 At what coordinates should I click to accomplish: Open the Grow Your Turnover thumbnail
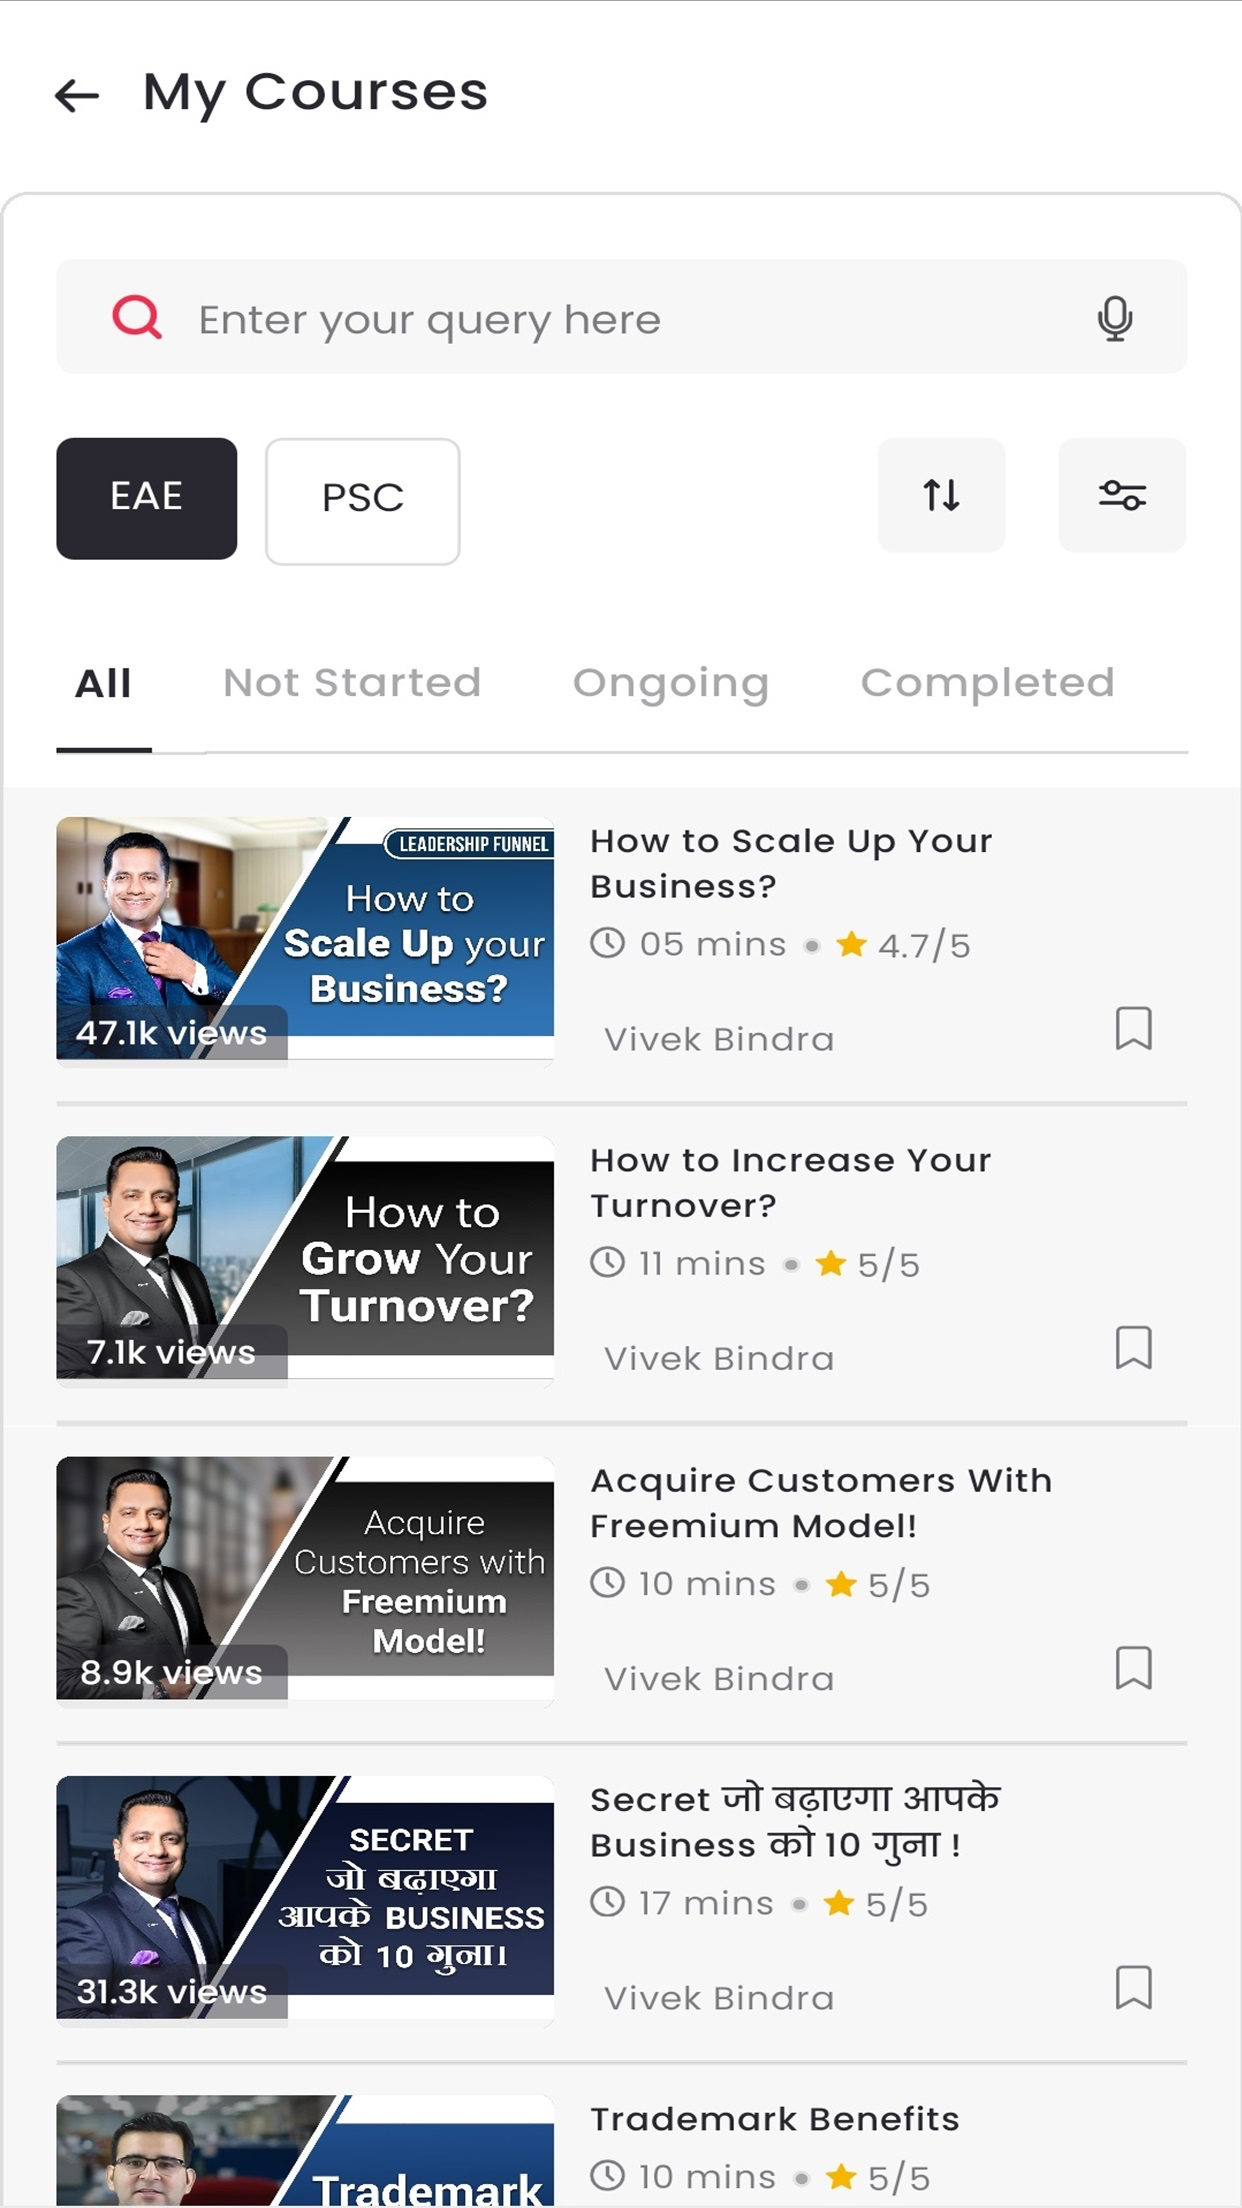click(305, 1257)
